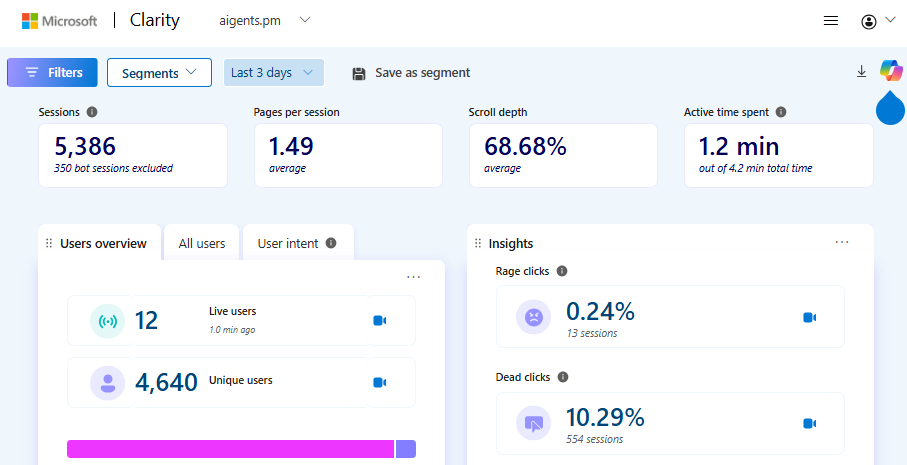
Task: Open the user account profile icon
Action: (x=869, y=22)
